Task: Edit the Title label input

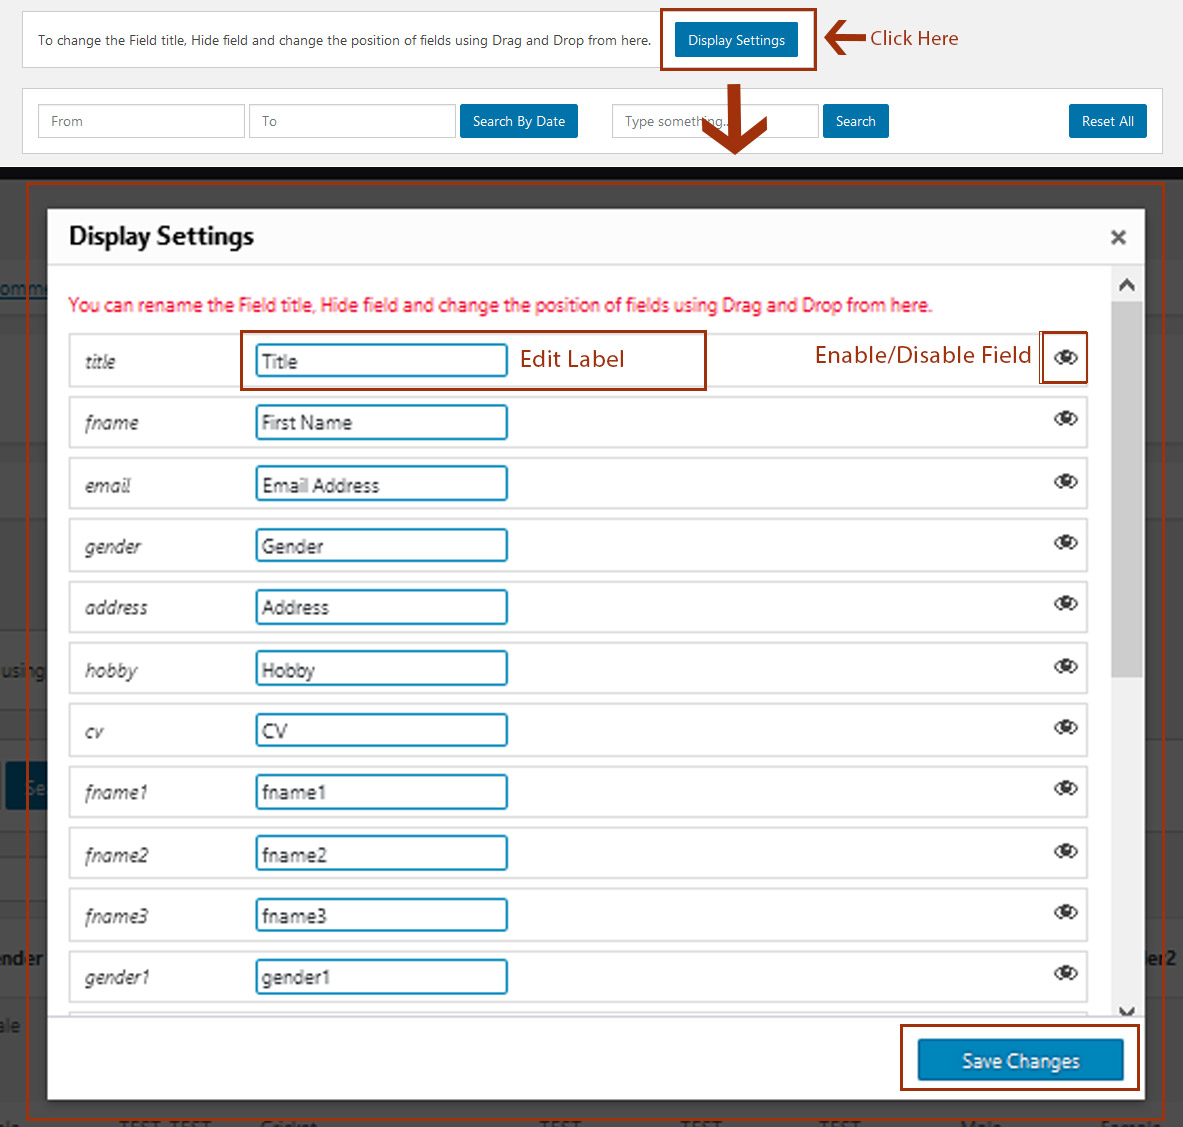Action: 381,361
